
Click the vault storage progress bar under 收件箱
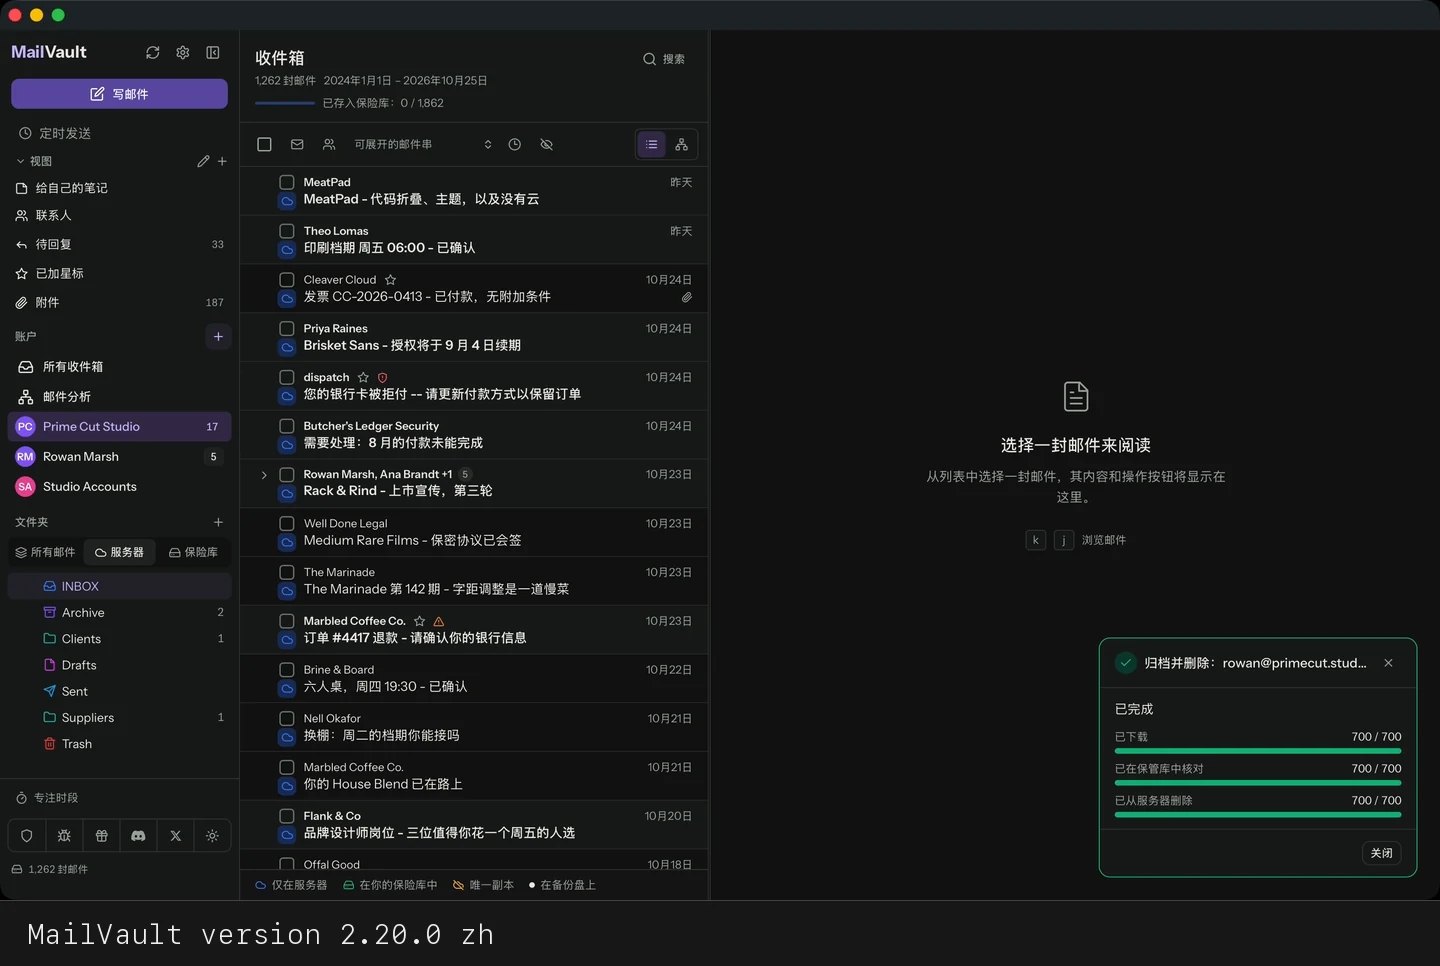coord(285,103)
